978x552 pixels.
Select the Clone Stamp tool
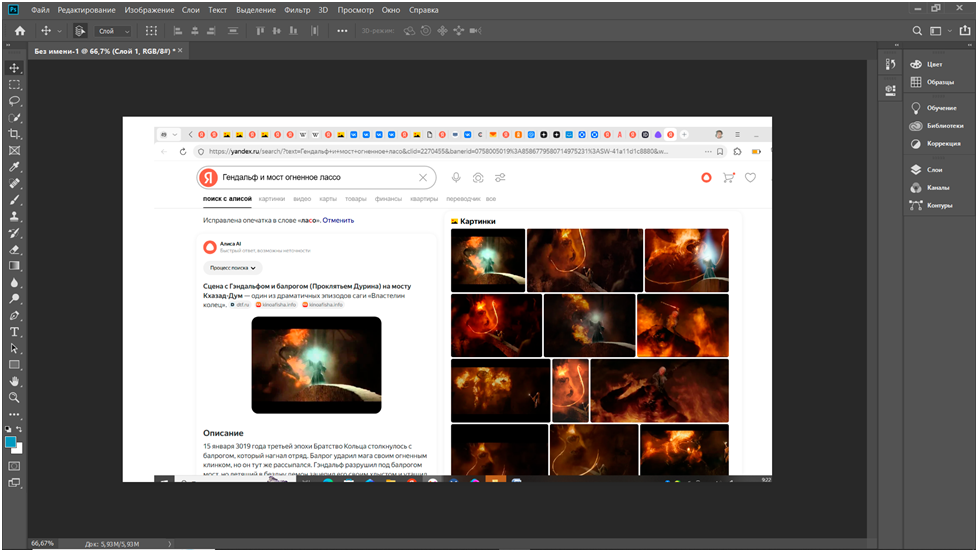(x=14, y=216)
